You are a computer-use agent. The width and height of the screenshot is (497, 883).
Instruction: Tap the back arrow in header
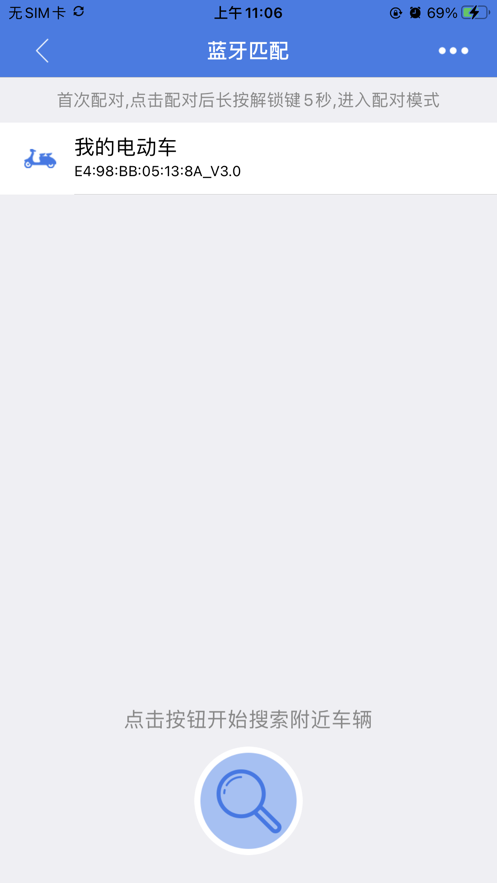(42, 51)
